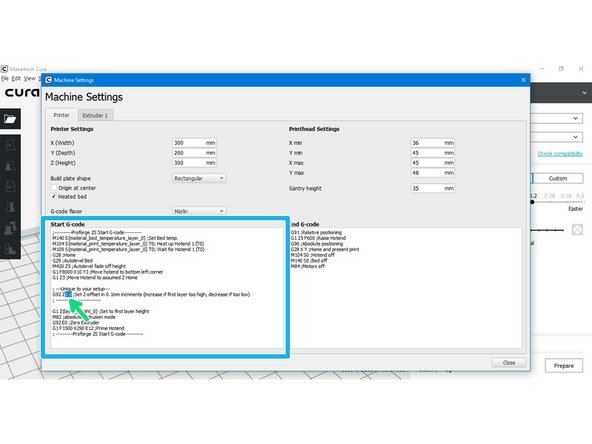Click the Y (Depth) input field
This screenshot has height=444, width=592.
tap(194, 153)
